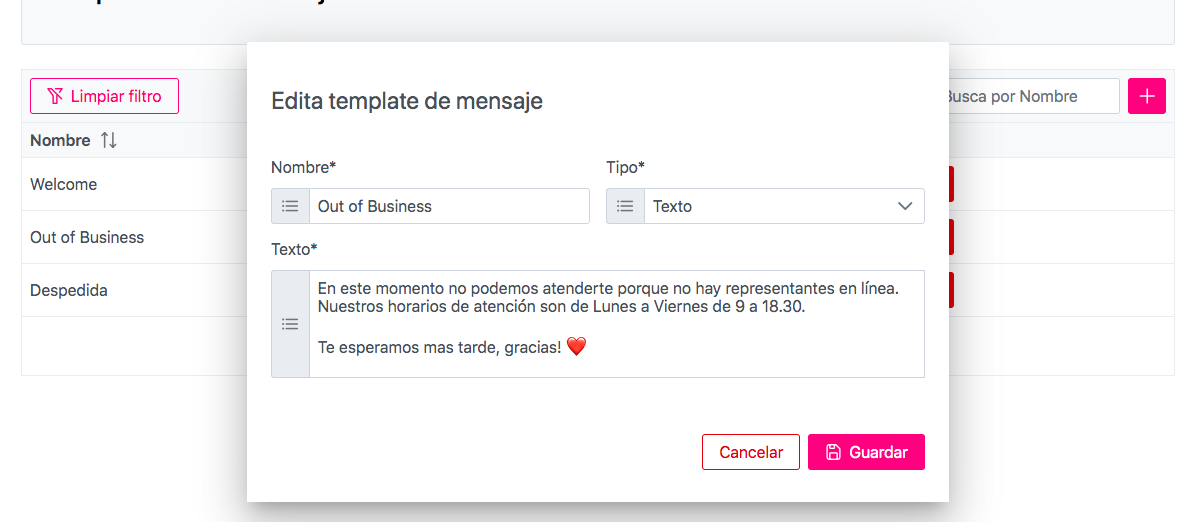Click the list icon beside Texto textarea

[290, 324]
